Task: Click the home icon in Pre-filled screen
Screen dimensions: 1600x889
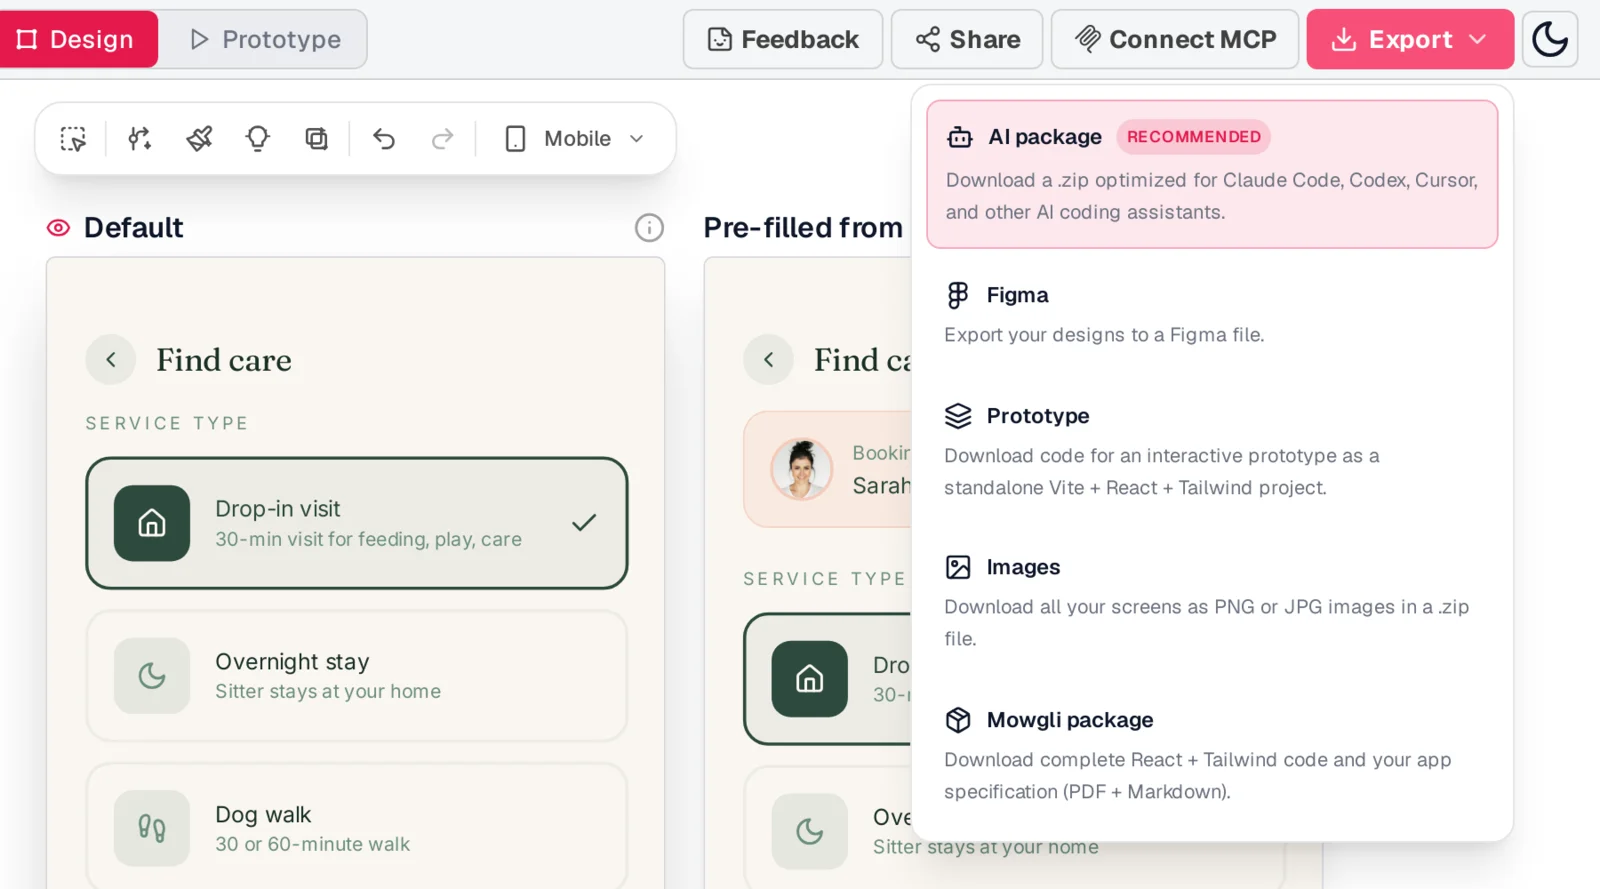Action: [x=810, y=679]
